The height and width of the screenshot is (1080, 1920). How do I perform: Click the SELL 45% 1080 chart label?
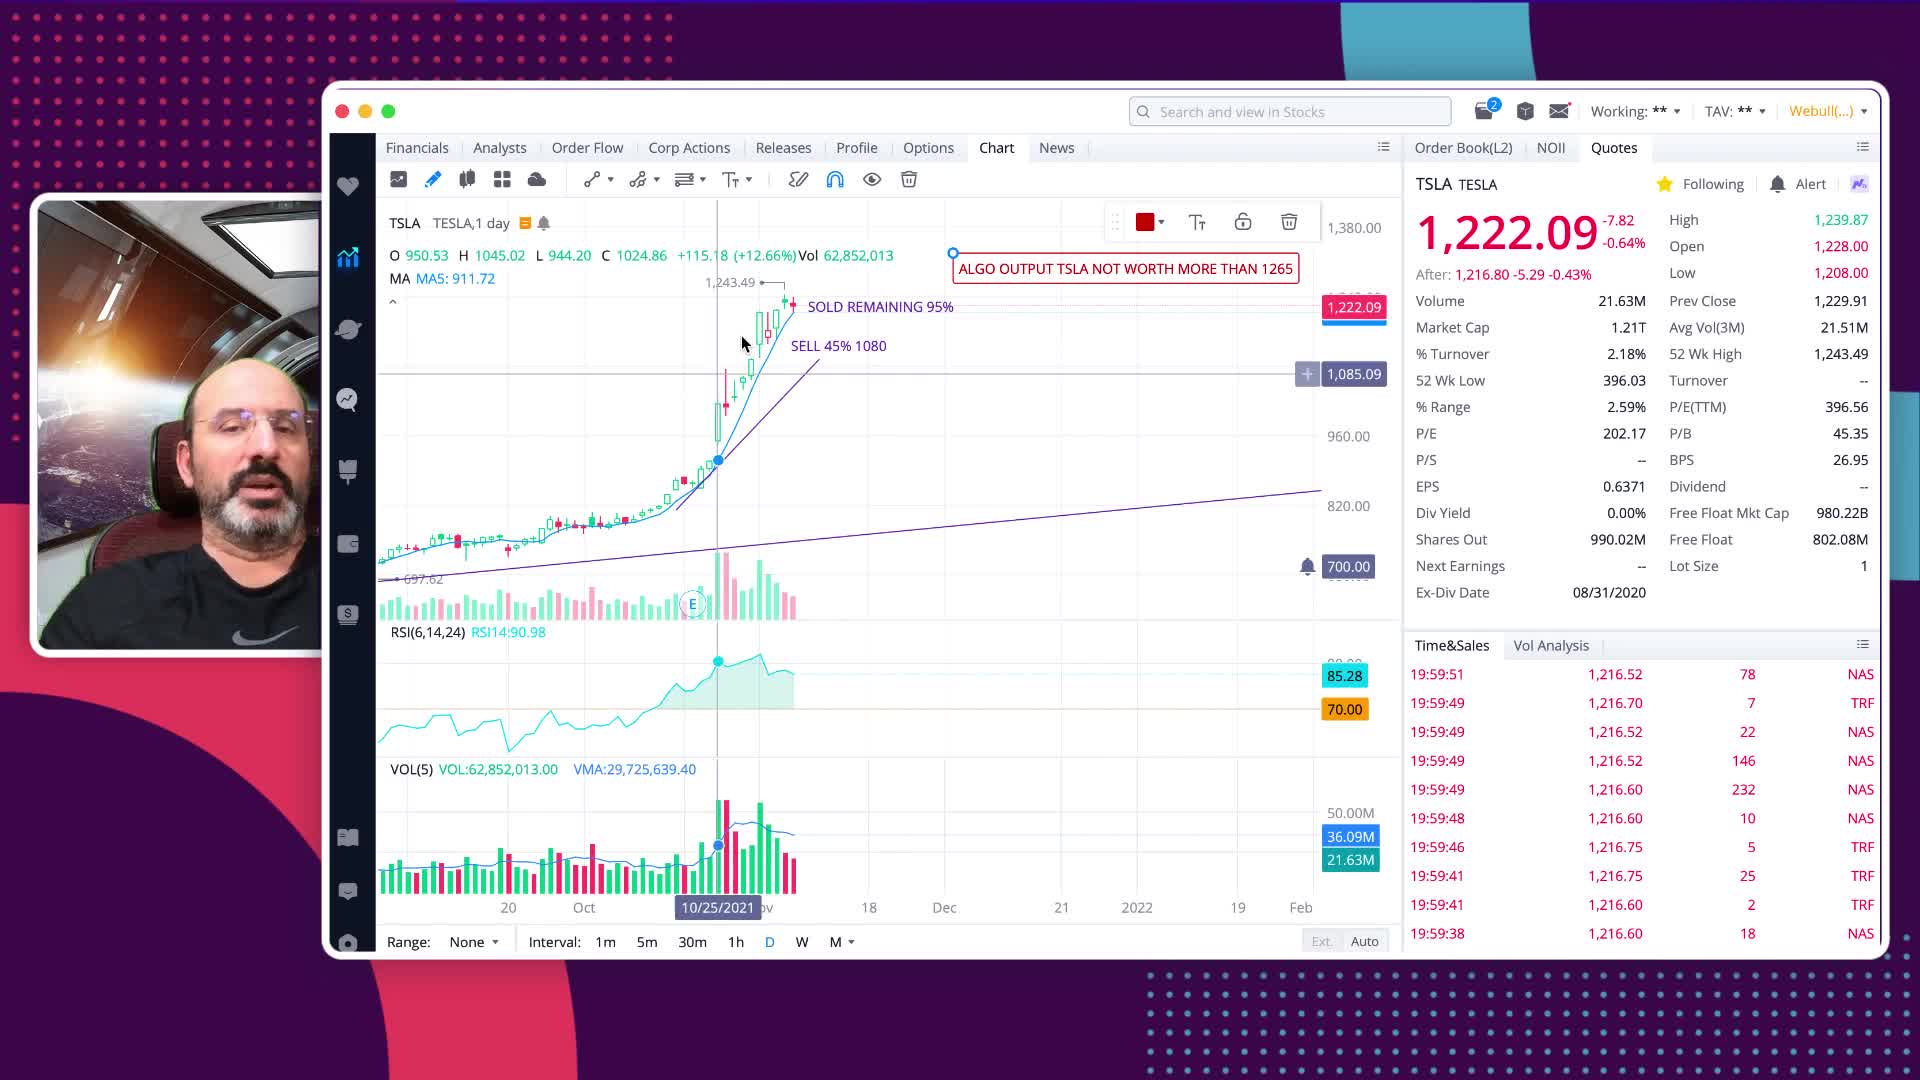click(838, 346)
